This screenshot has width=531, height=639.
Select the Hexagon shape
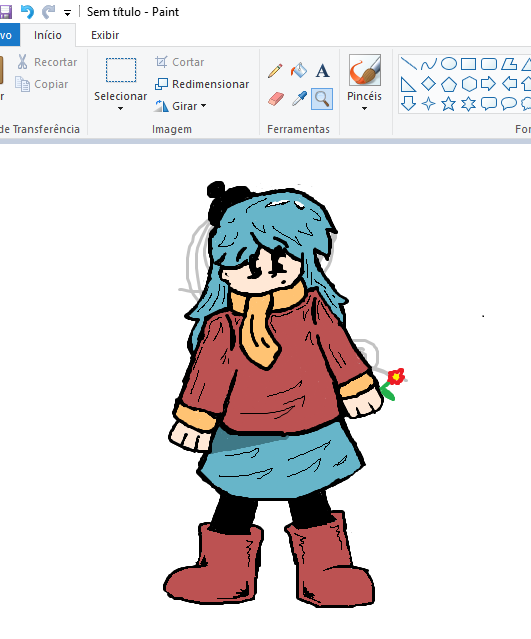469,84
